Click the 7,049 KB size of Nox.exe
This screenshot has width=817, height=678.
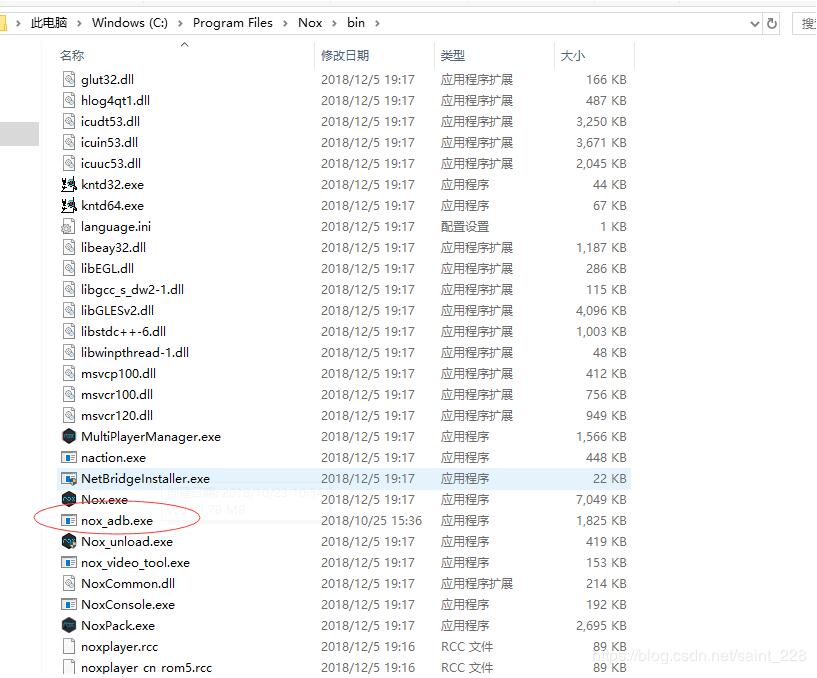pyautogui.click(x=601, y=499)
